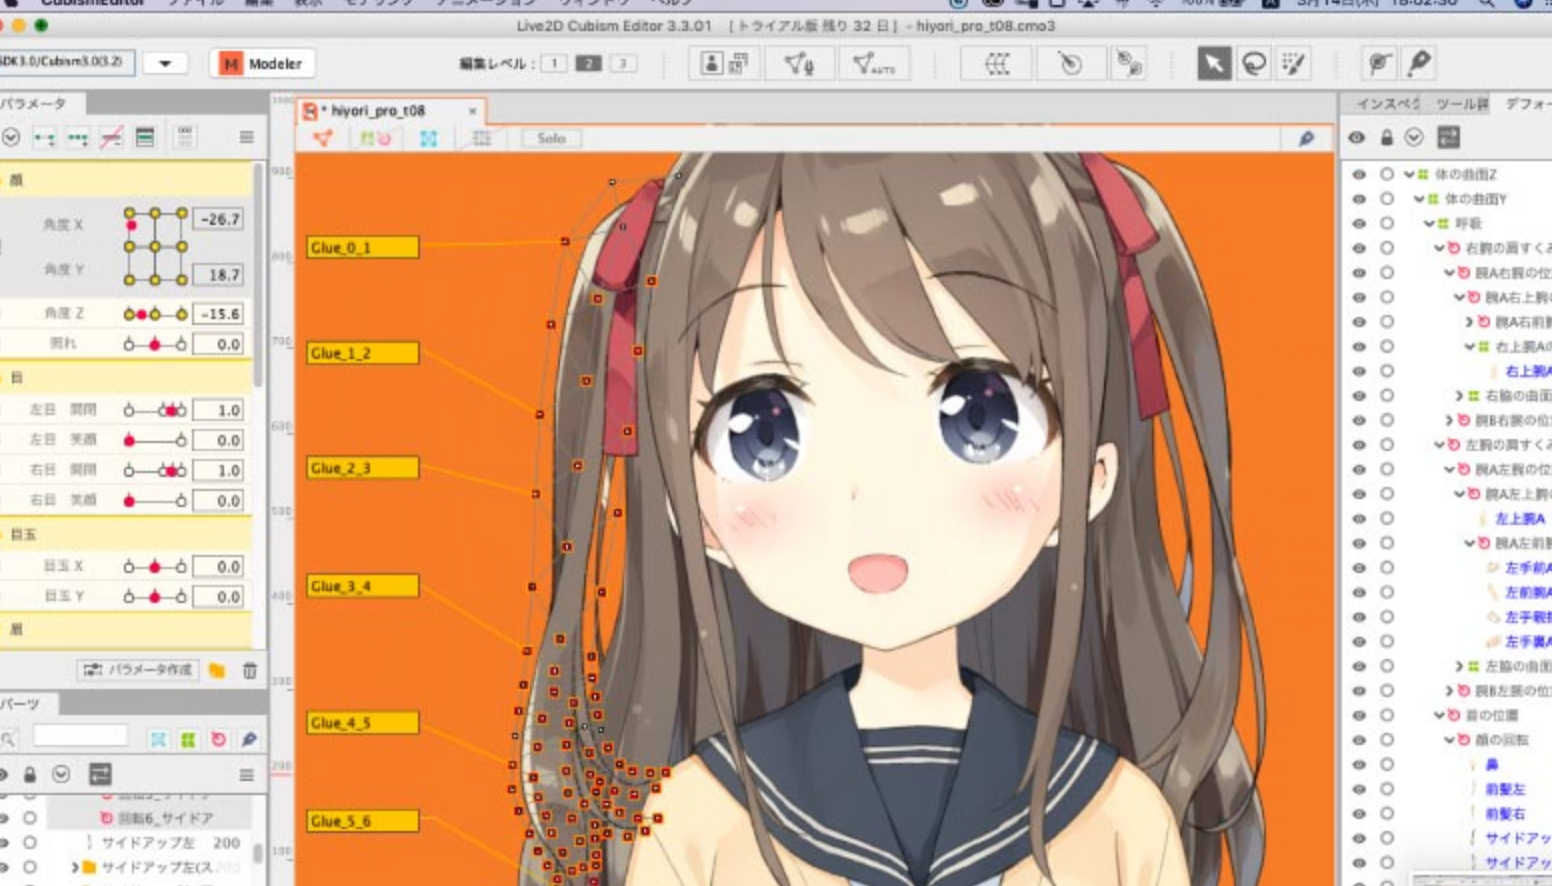Select edit level 2
Viewport: 1552px width, 886px height.
click(589, 63)
